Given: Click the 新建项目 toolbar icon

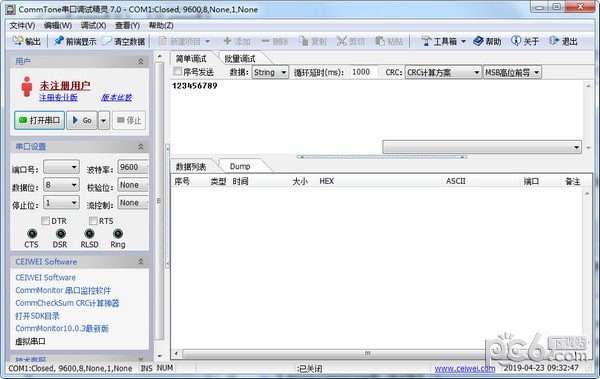Looking at the screenshot, I should (x=163, y=41).
